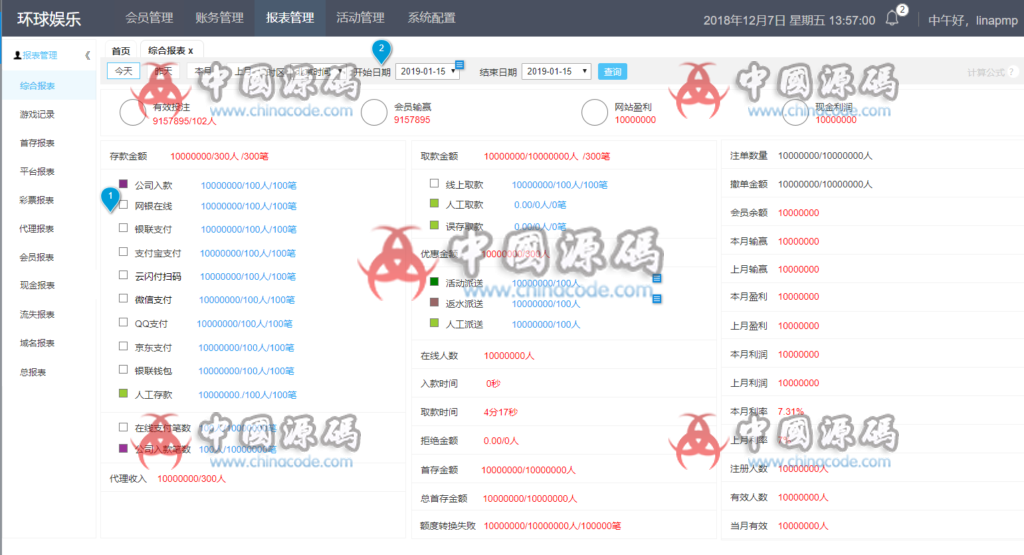This screenshot has height=555, width=1024.
Task: Click the circle icon beside 网站盈利
Action: [594, 112]
